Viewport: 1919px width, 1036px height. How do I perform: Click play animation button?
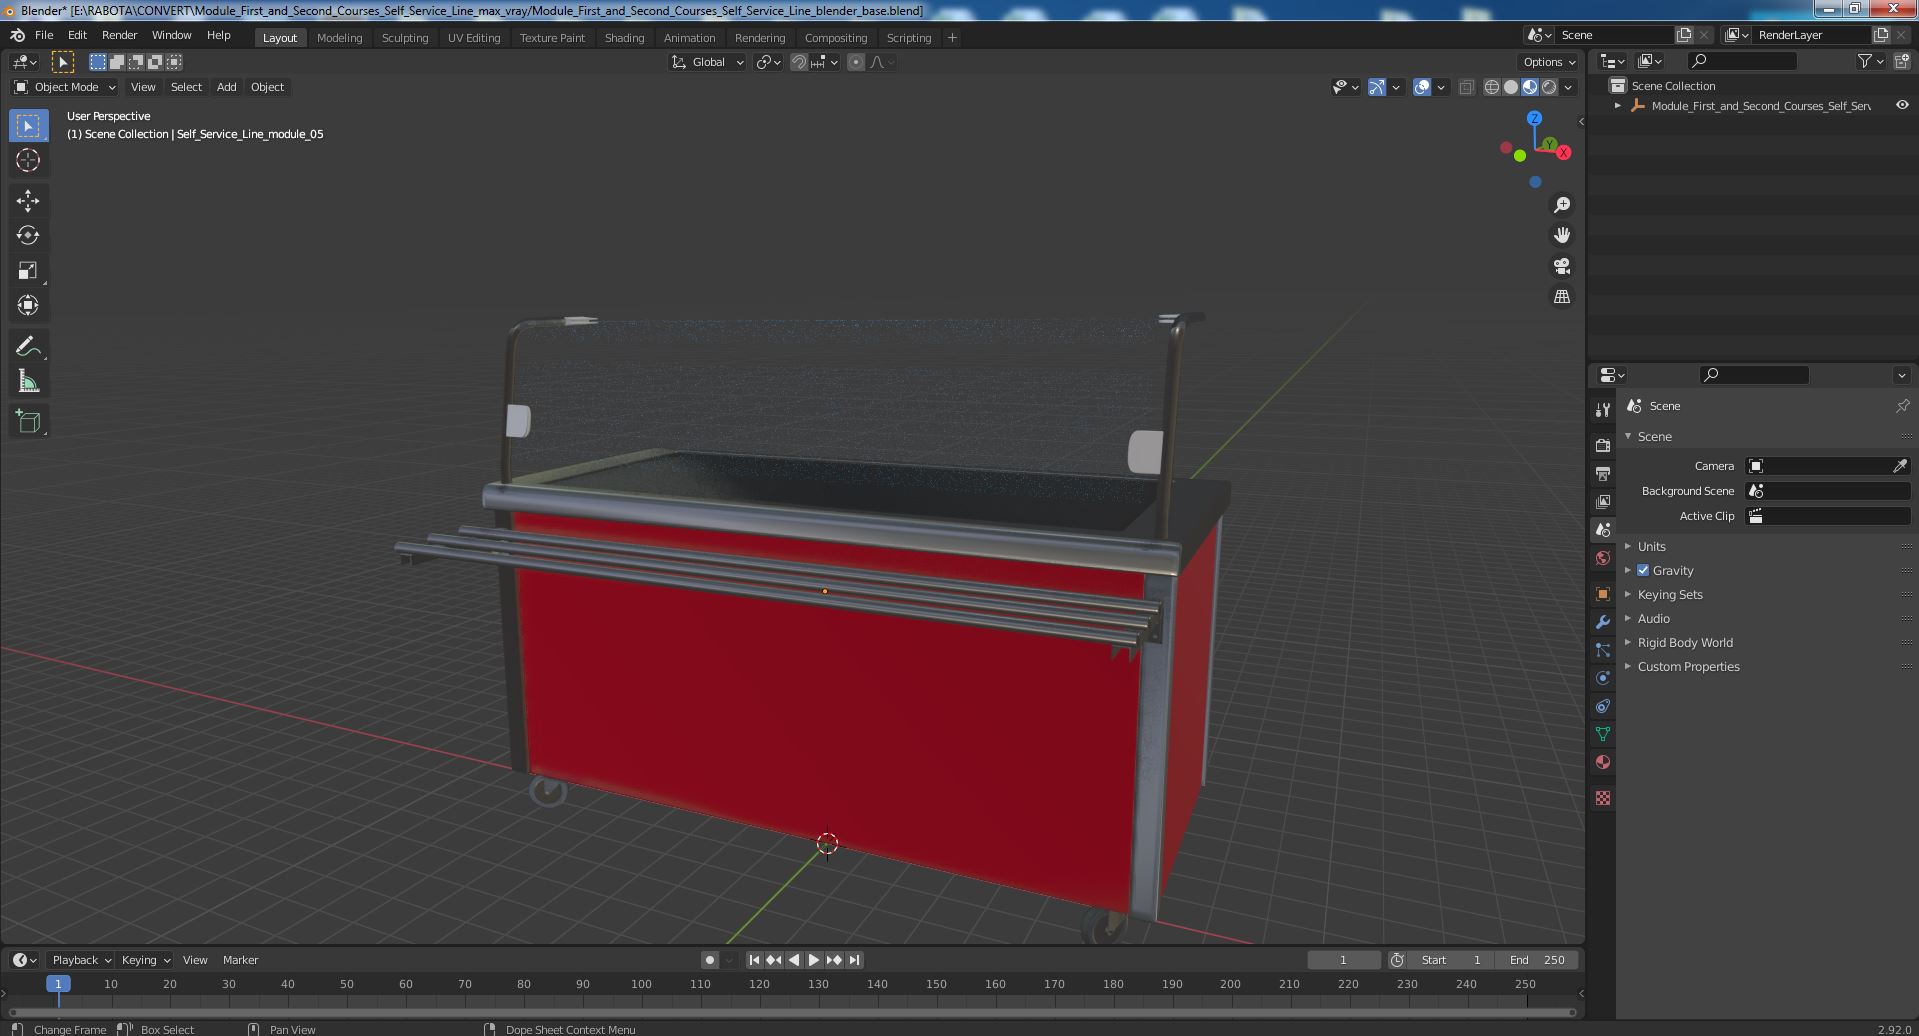click(x=814, y=960)
